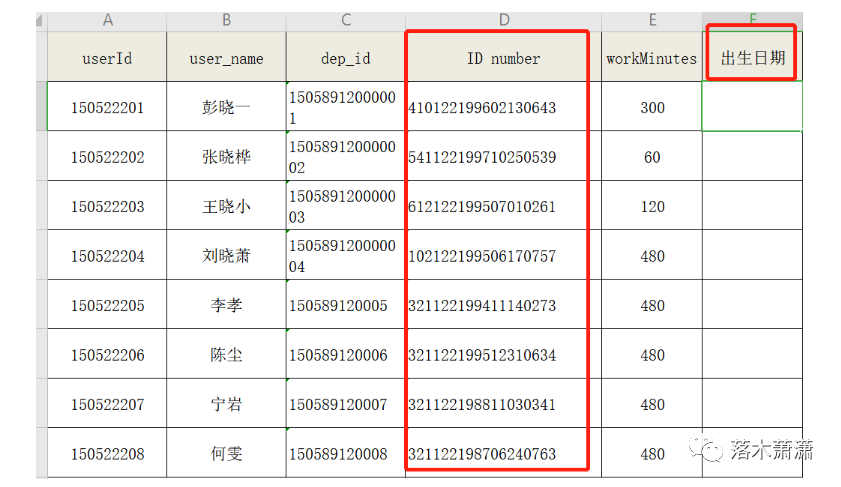Select dep_id cell in 彭晓一 row
Image resolution: width=841 pixels, height=487 pixels.
click(x=345, y=106)
